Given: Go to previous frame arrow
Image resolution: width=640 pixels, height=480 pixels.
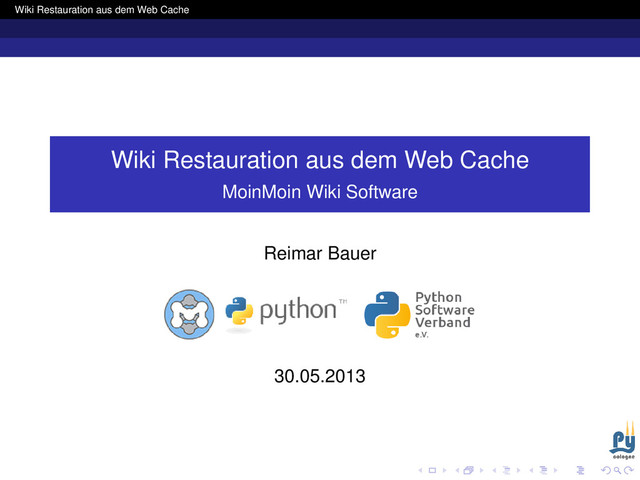Looking at the screenshot, I should pos(458,470).
